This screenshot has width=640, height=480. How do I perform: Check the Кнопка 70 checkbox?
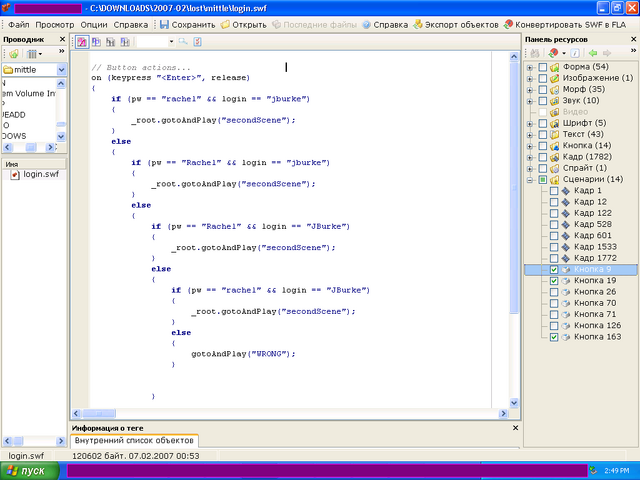click(554, 303)
